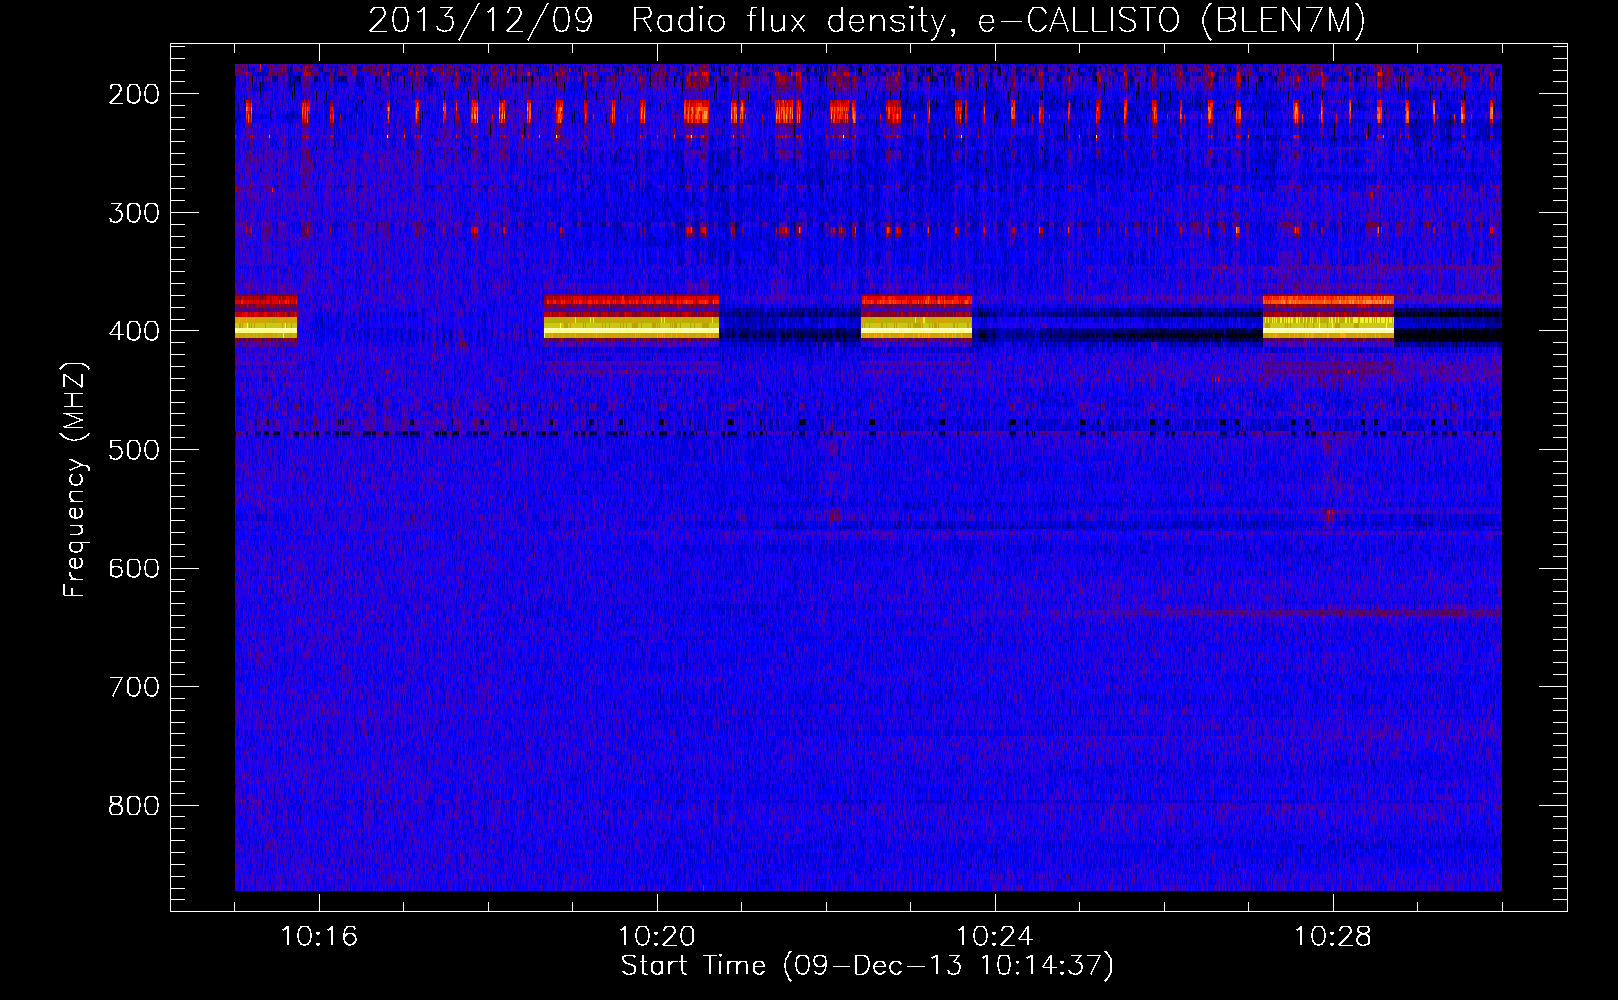Click the 'Start Time (09-Dec-13 10:14:37)' label
Image resolution: width=1618 pixels, height=1000 pixels.
tap(867, 966)
